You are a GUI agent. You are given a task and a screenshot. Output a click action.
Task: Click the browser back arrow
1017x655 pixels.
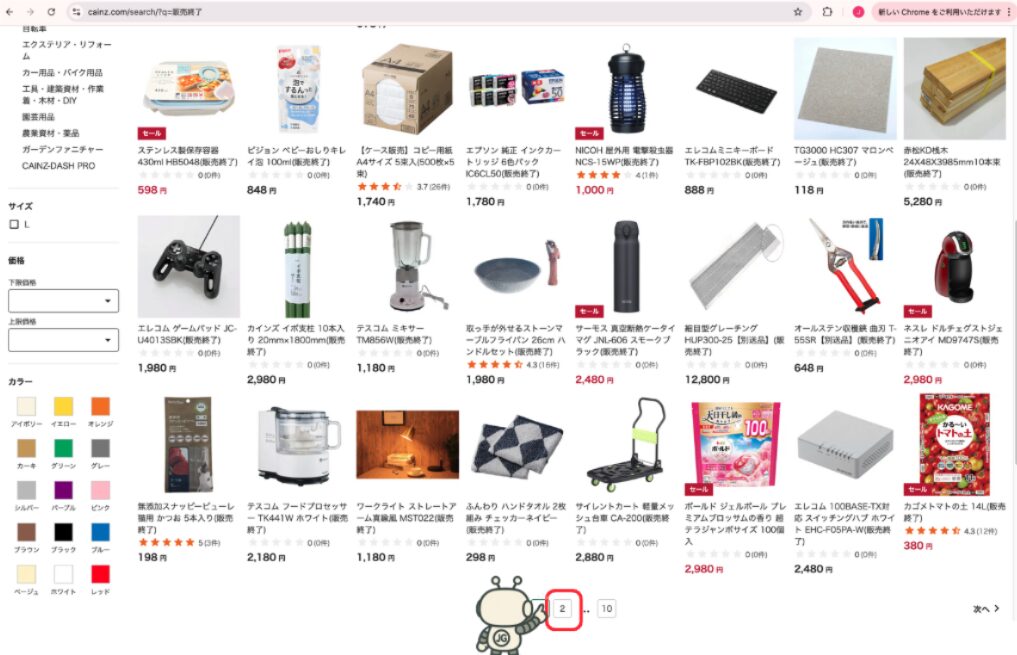pos(10,12)
